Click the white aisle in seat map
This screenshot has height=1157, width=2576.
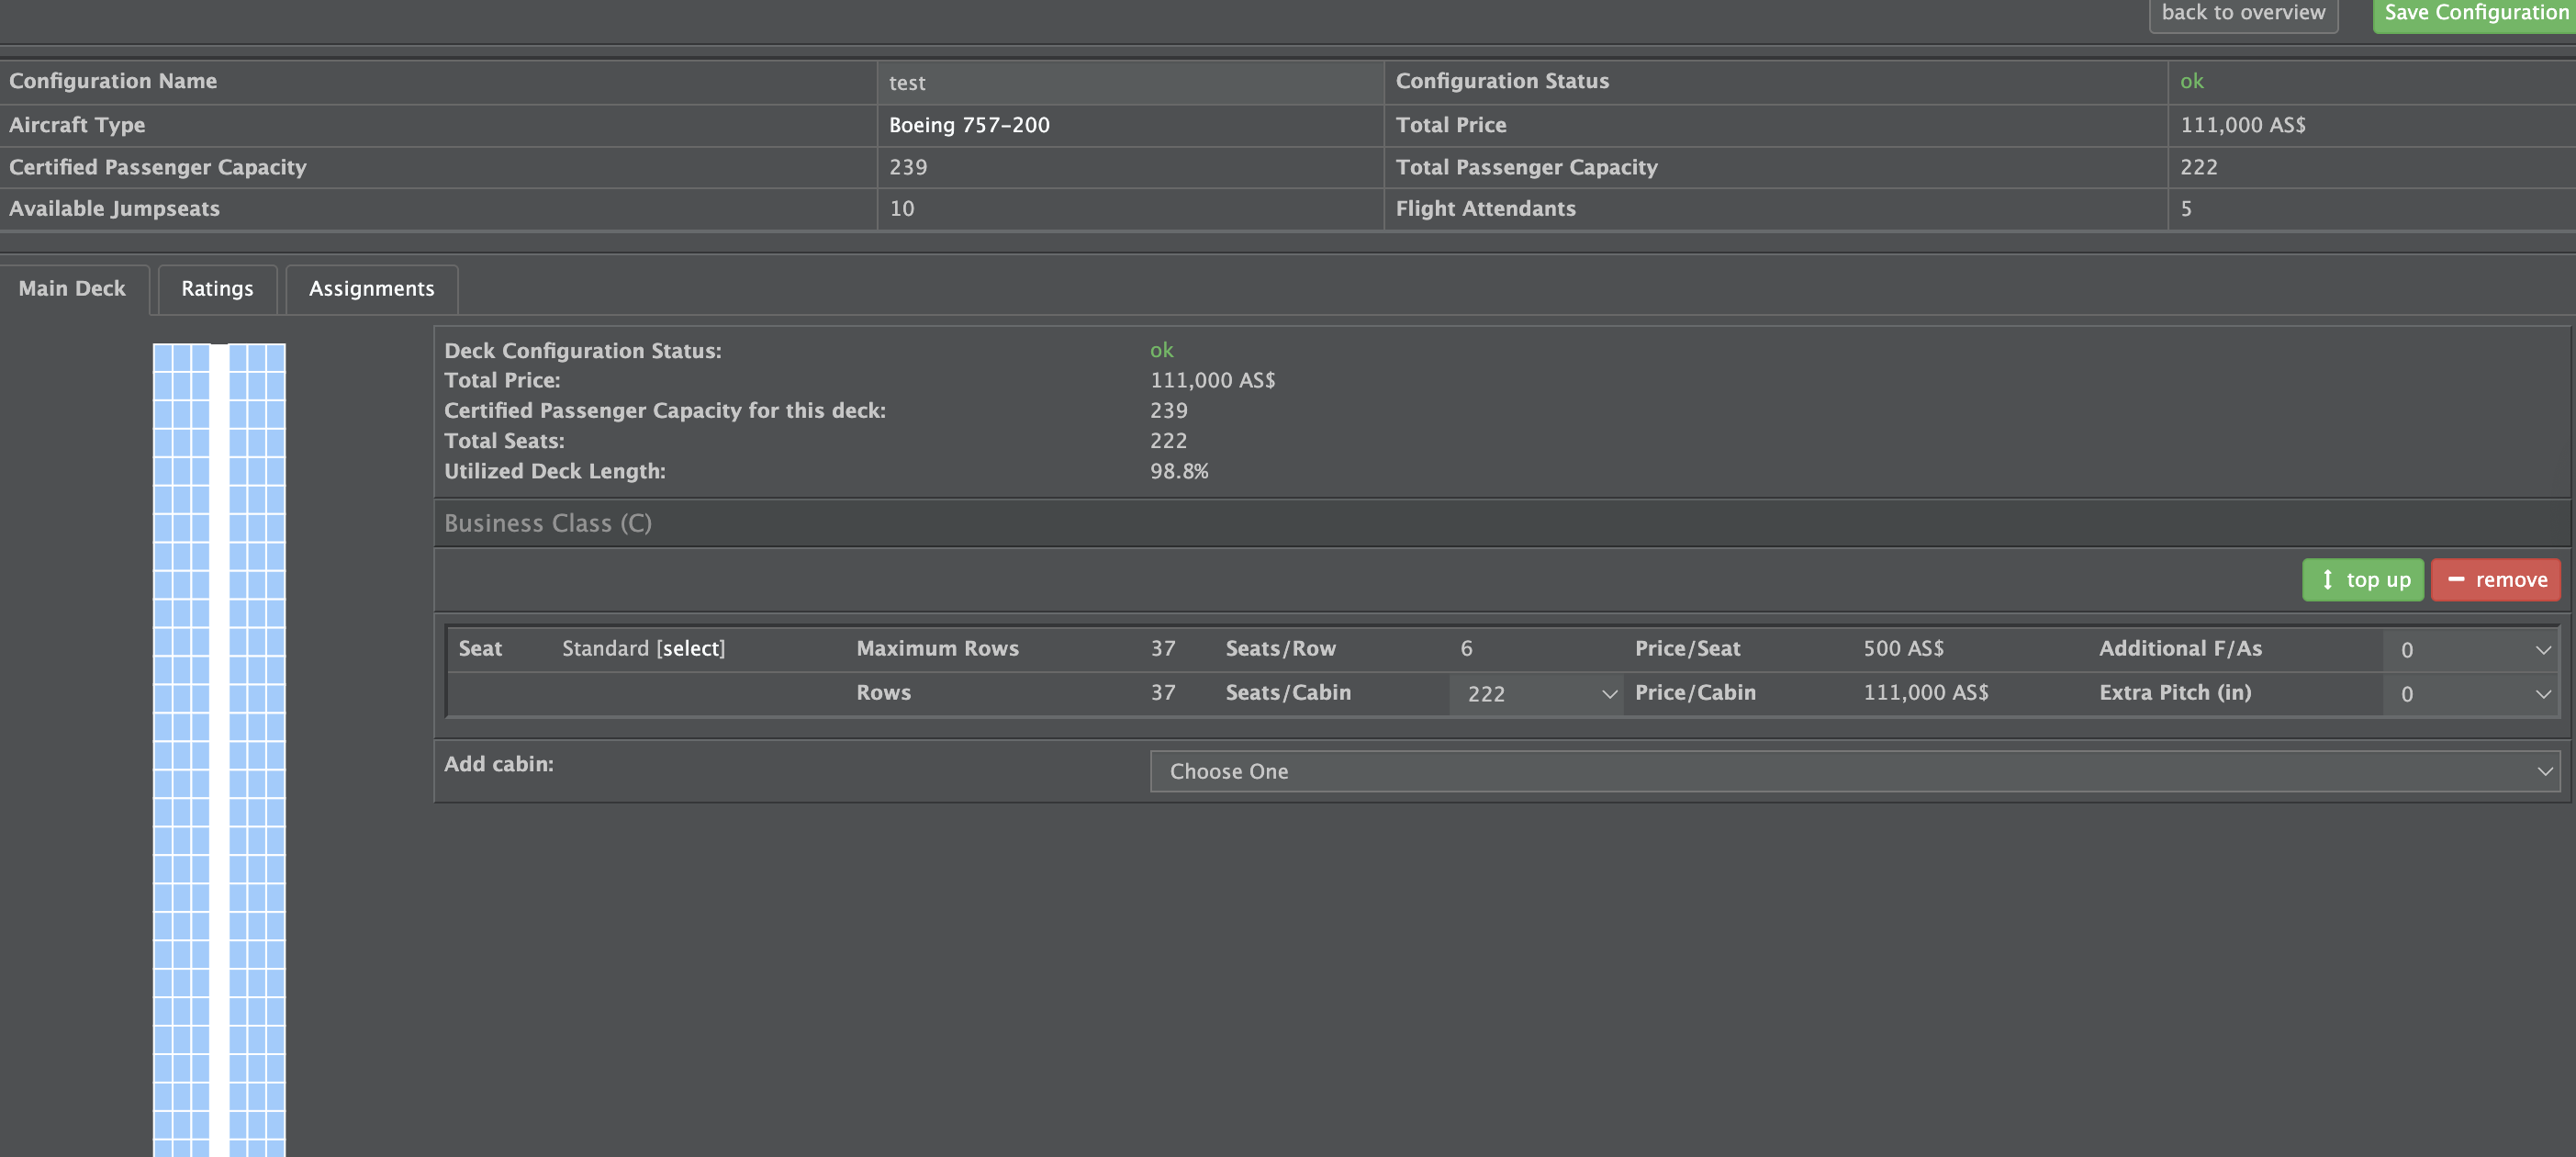pos(219,750)
